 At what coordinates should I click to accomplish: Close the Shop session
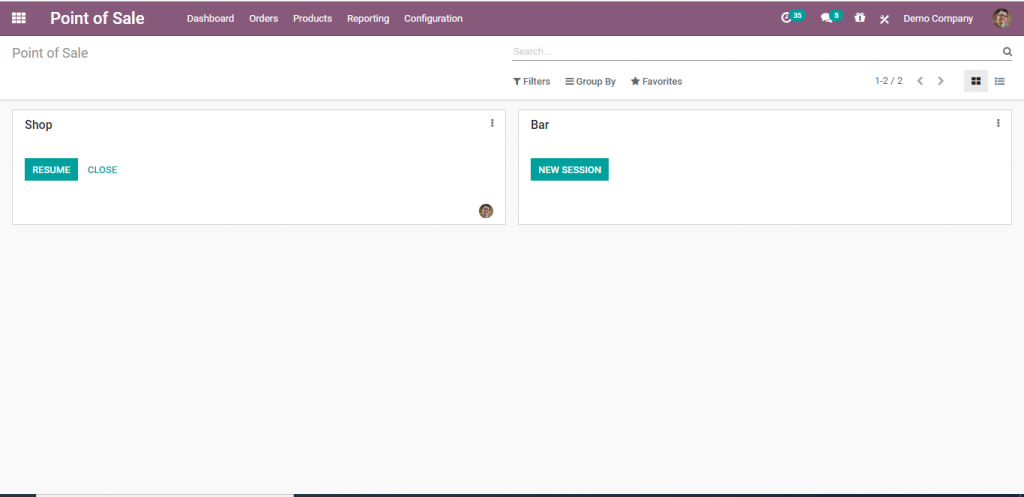103,170
